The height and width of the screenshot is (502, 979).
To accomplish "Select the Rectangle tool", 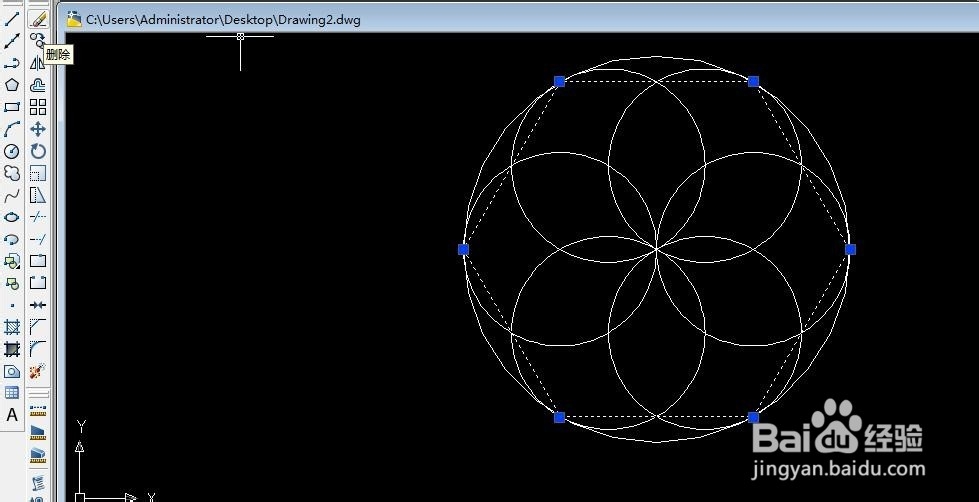I will pyautogui.click(x=12, y=107).
